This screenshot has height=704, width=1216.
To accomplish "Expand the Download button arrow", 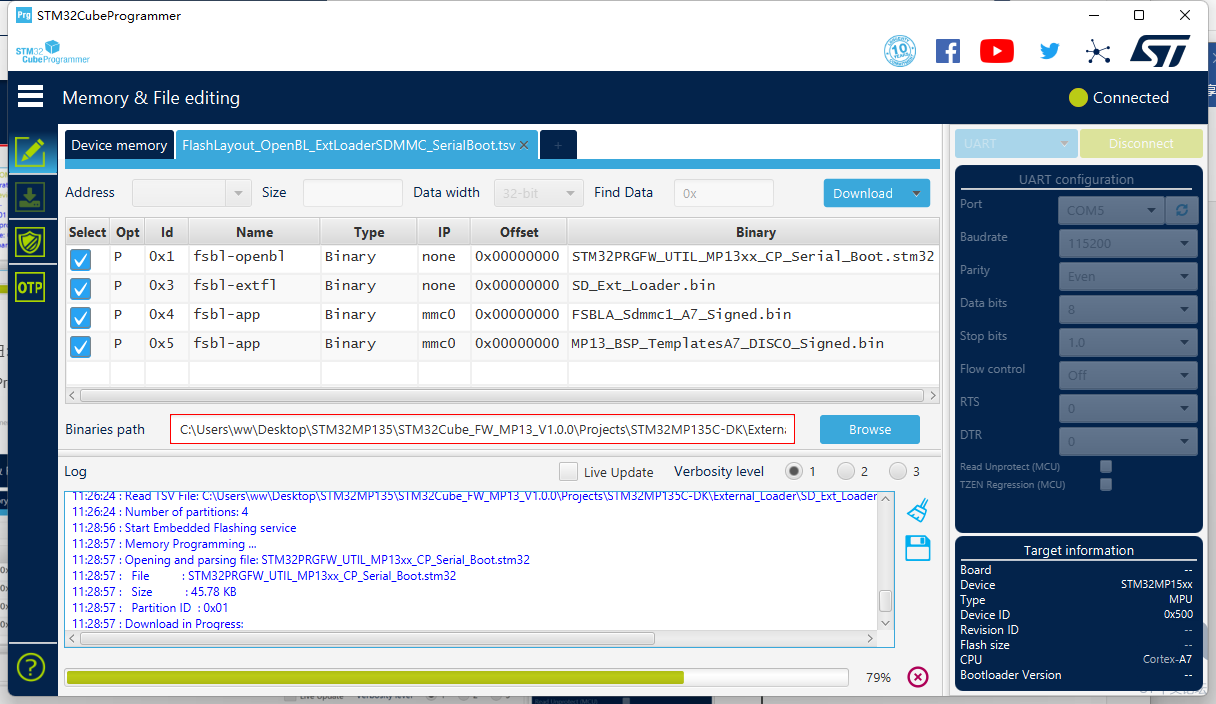I will pyautogui.click(x=916, y=193).
